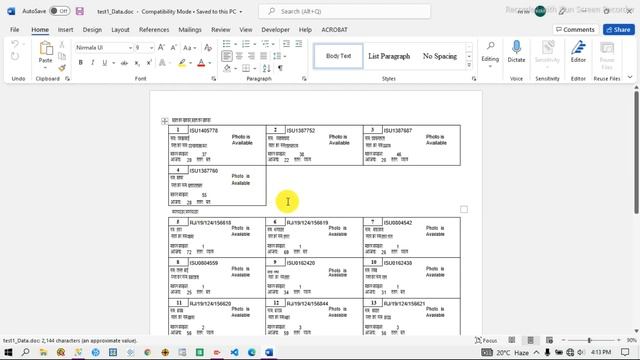This screenshot has height=360, width=640.
Task: Click the Sort icon
Action: [x=267, y=68]
